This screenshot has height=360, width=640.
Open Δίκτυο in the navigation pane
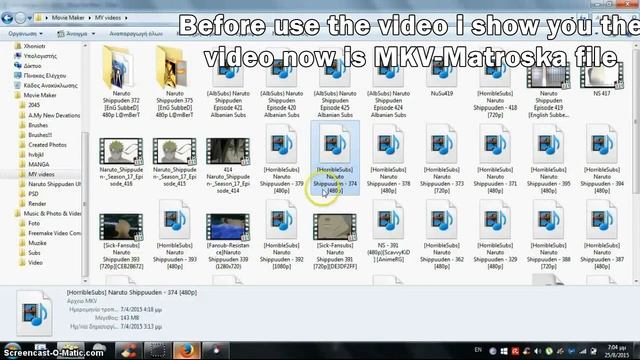click(x=28, y=66)
